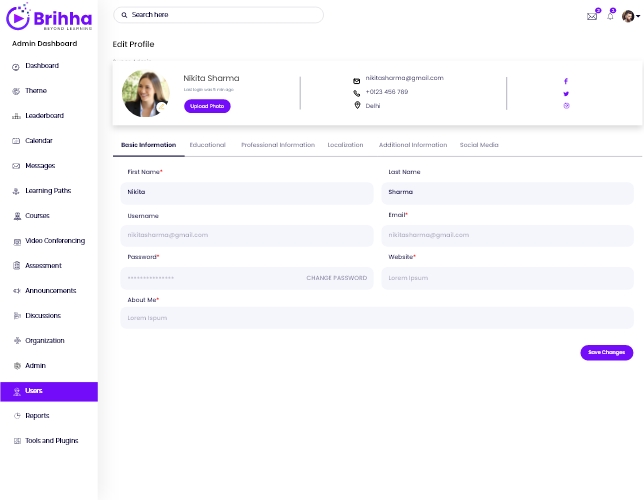644x500 pixels.
Task: Click the Calendar icon in sidebar
Action: coord(16,141)
